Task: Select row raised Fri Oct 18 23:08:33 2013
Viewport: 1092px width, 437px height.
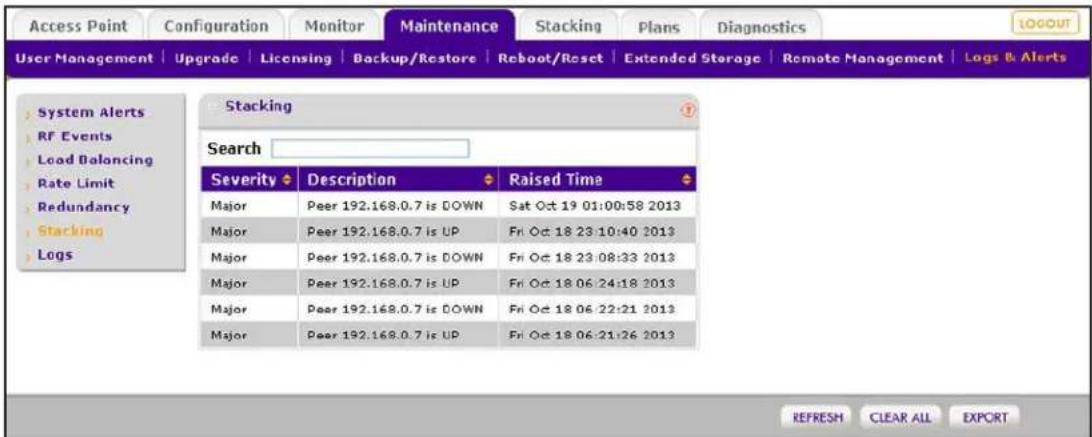Action: 448,257
